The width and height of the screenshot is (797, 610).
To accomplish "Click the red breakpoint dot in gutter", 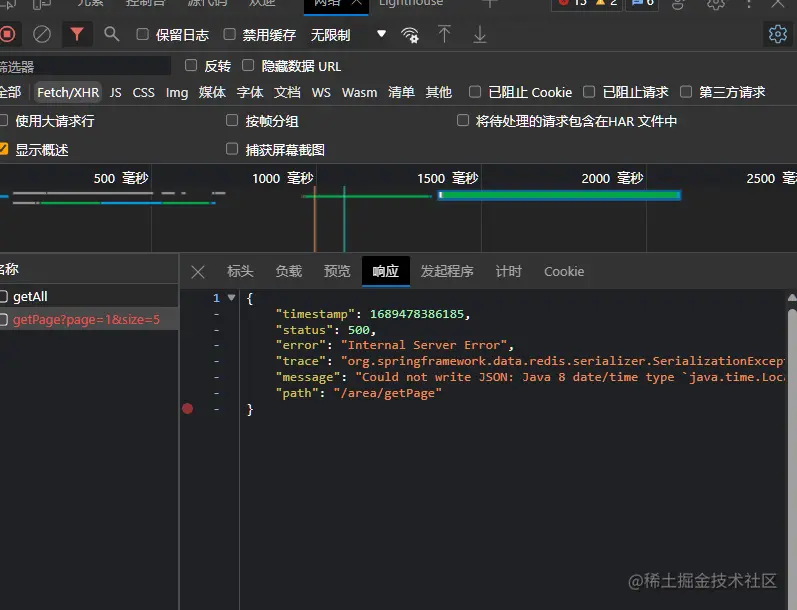I will click(188, 409).
